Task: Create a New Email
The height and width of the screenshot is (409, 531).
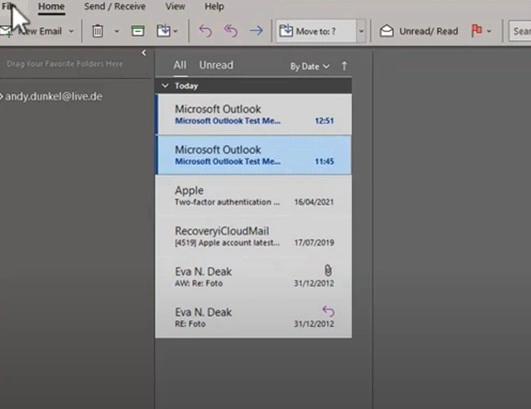Action: (x=31, y=31)
